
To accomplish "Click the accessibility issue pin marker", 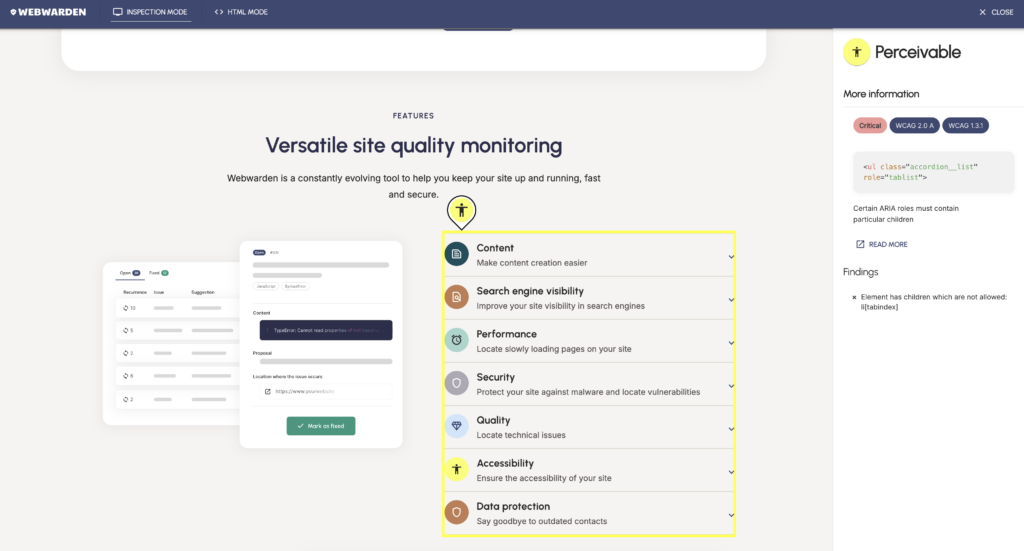I will coord(461,210).
